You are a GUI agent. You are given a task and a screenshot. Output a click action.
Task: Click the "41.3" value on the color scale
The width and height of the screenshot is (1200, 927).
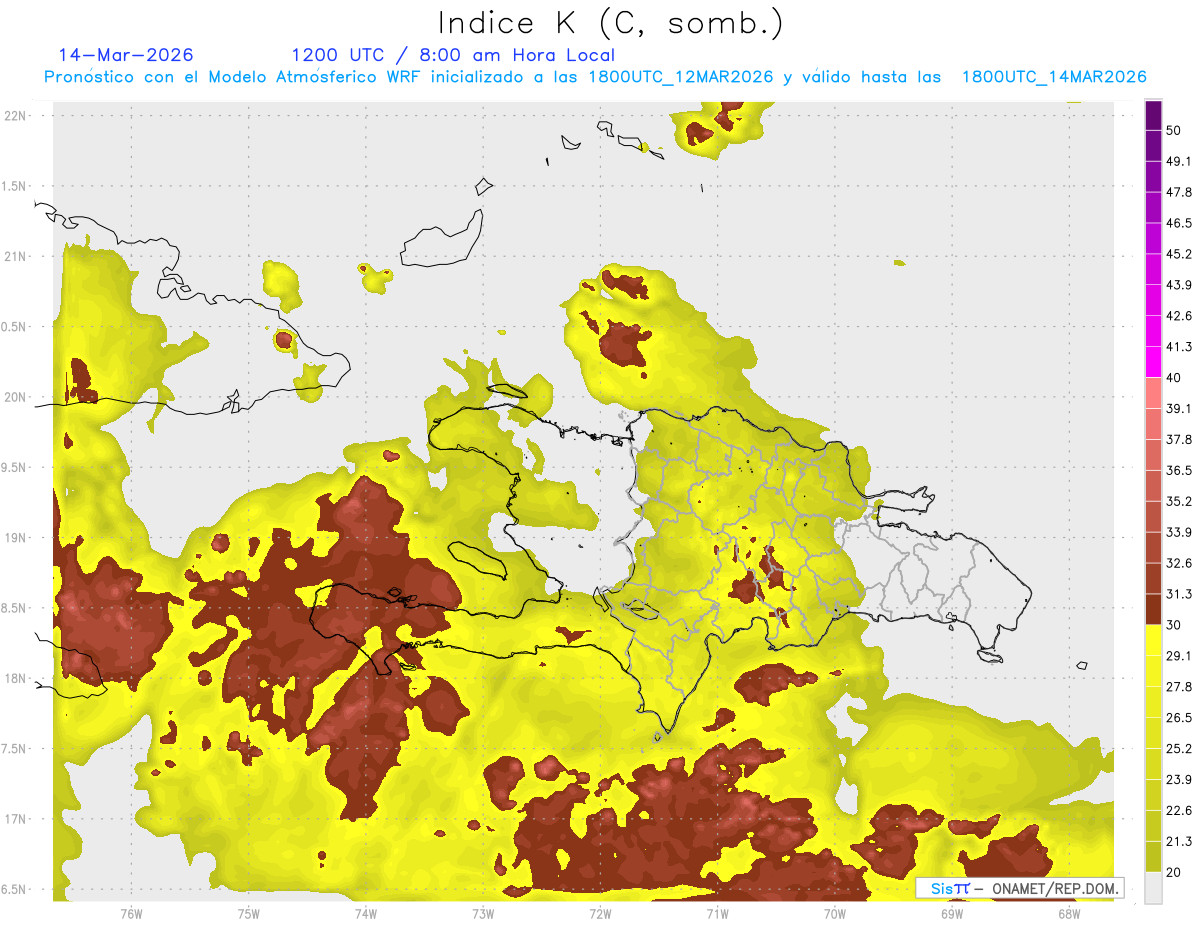[x=1179, y=347]
